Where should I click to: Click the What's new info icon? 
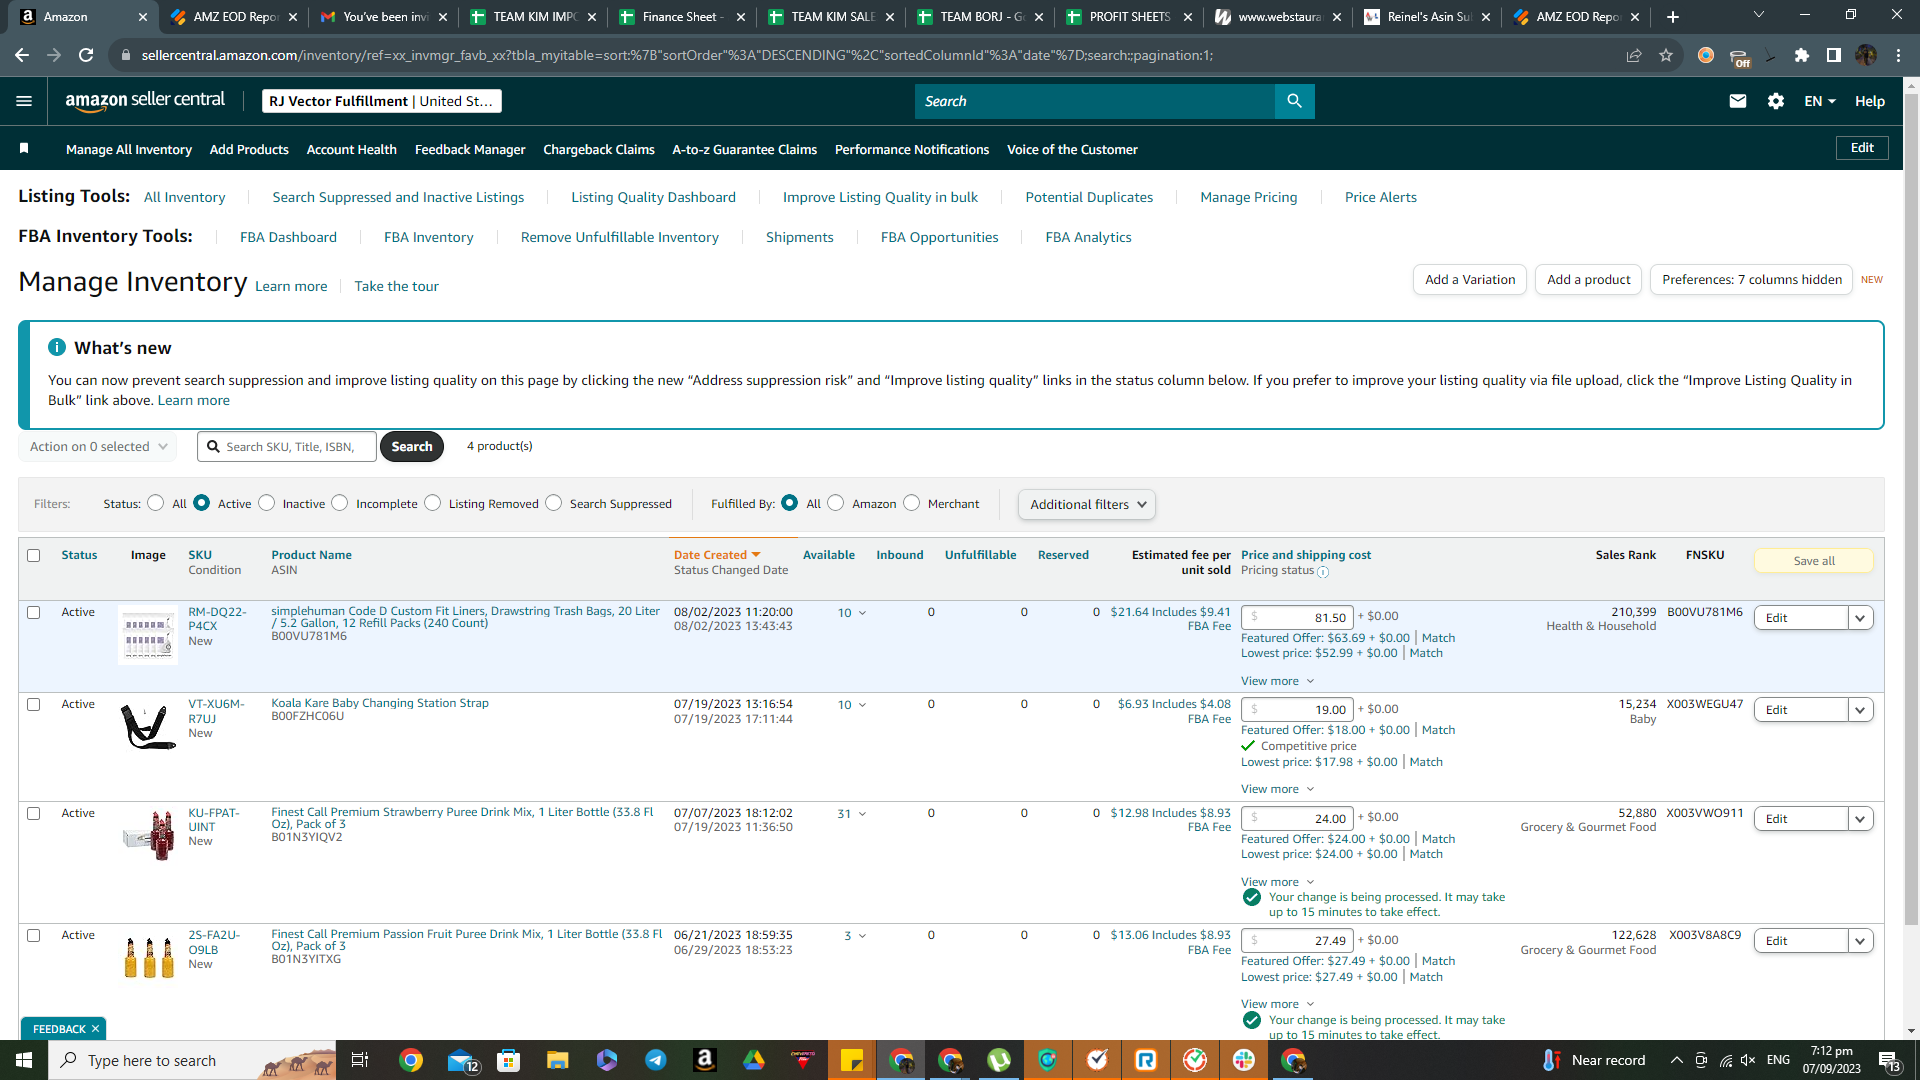pos(57,347)
